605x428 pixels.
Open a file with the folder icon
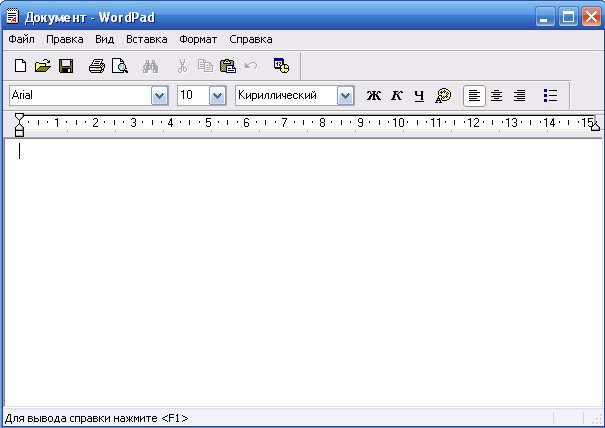pyautogui.click(x=42, y=66)
